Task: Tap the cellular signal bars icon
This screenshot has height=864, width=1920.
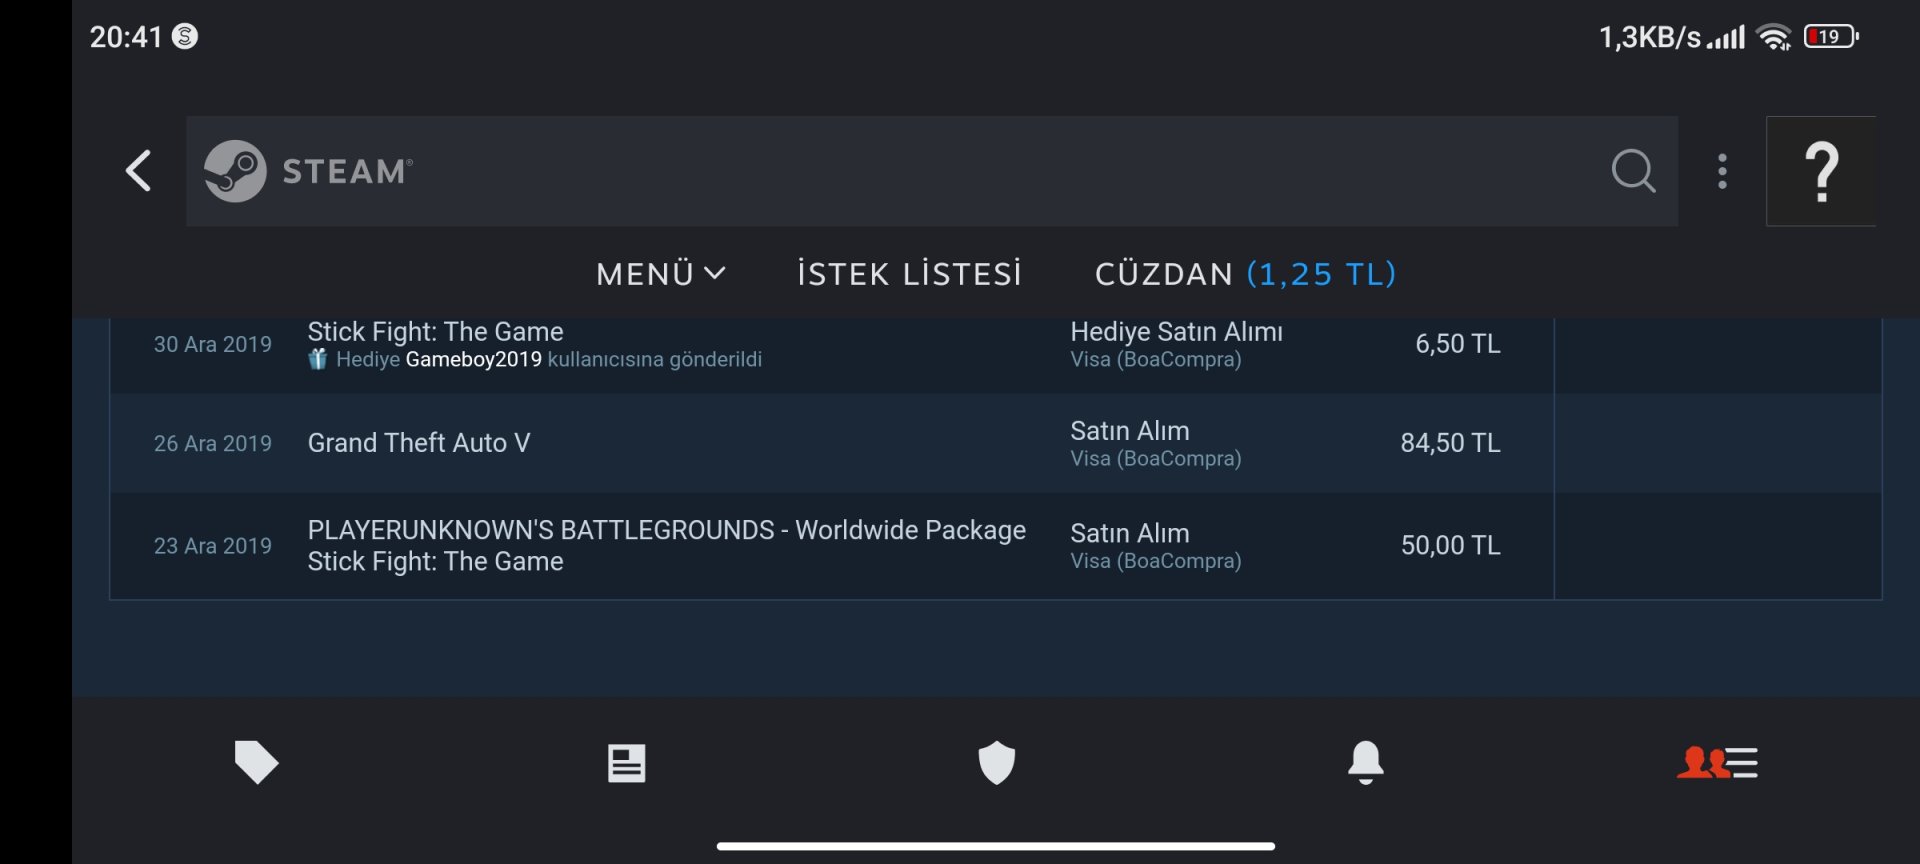Action: pyautogui.click(x=1727, y=38)
